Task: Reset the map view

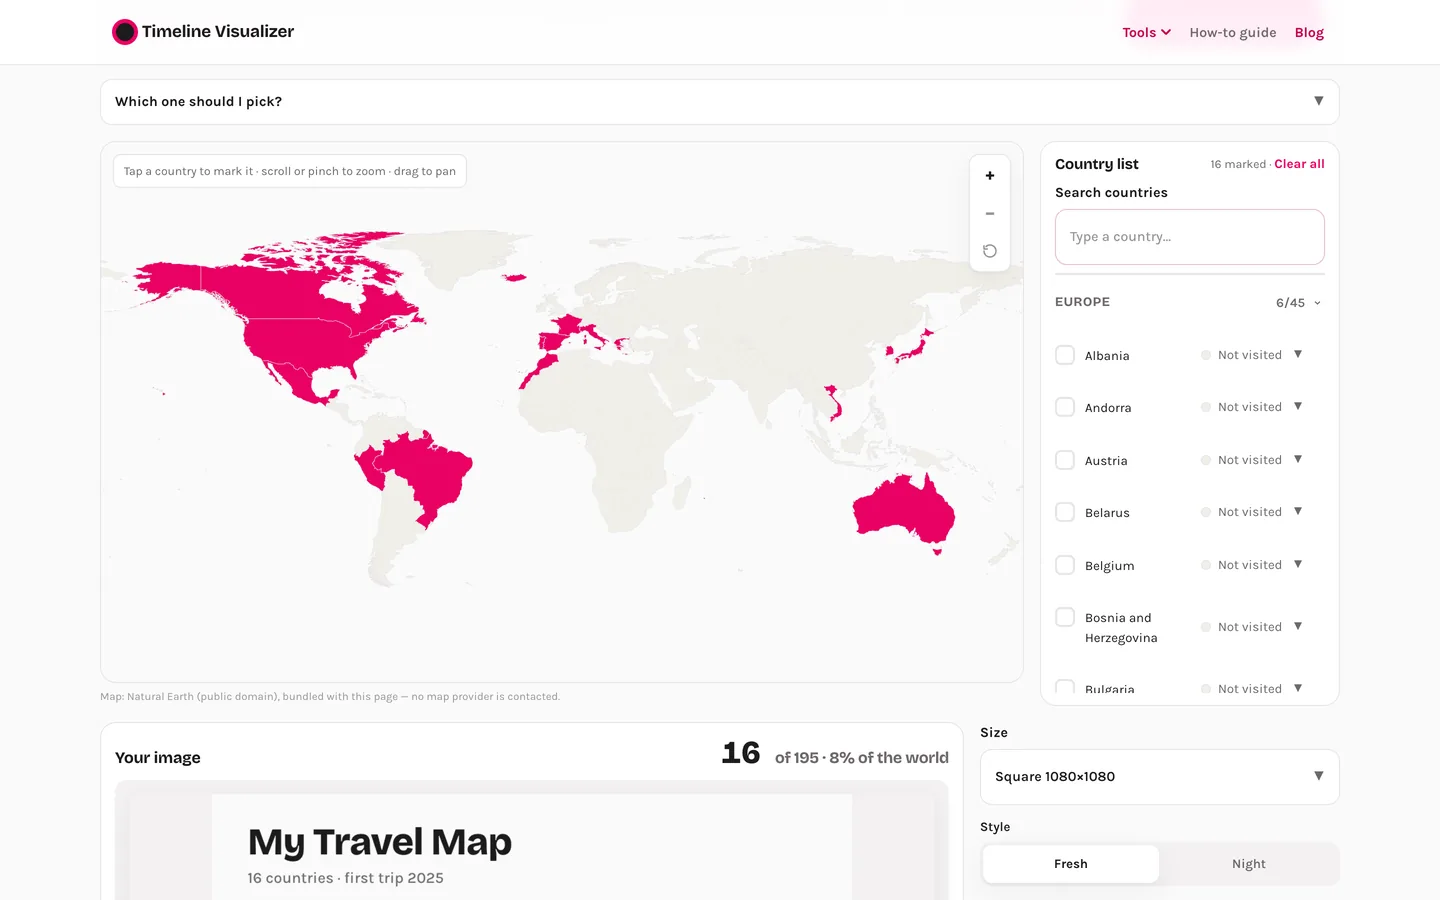Action: 990,251
